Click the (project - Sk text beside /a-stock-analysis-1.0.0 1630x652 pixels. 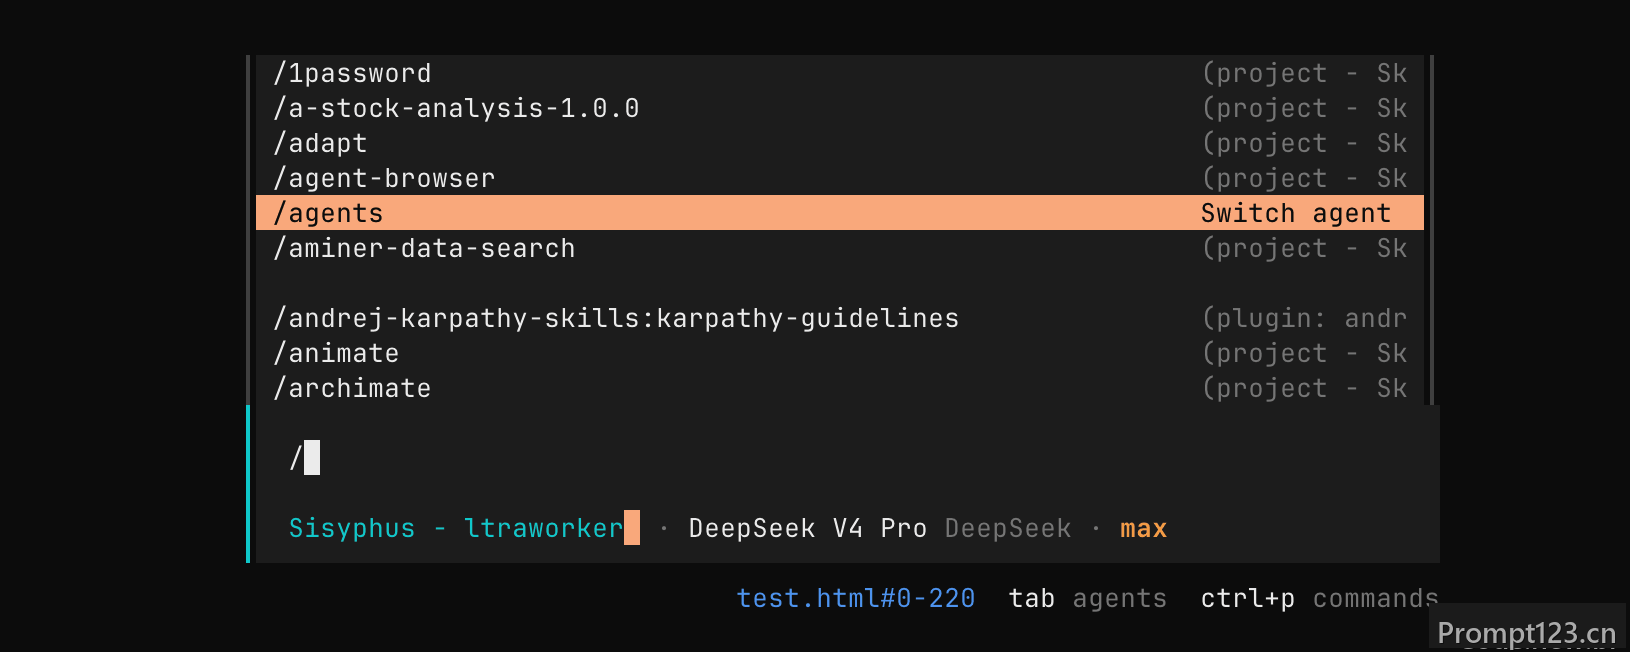(x=1304, y=108)
